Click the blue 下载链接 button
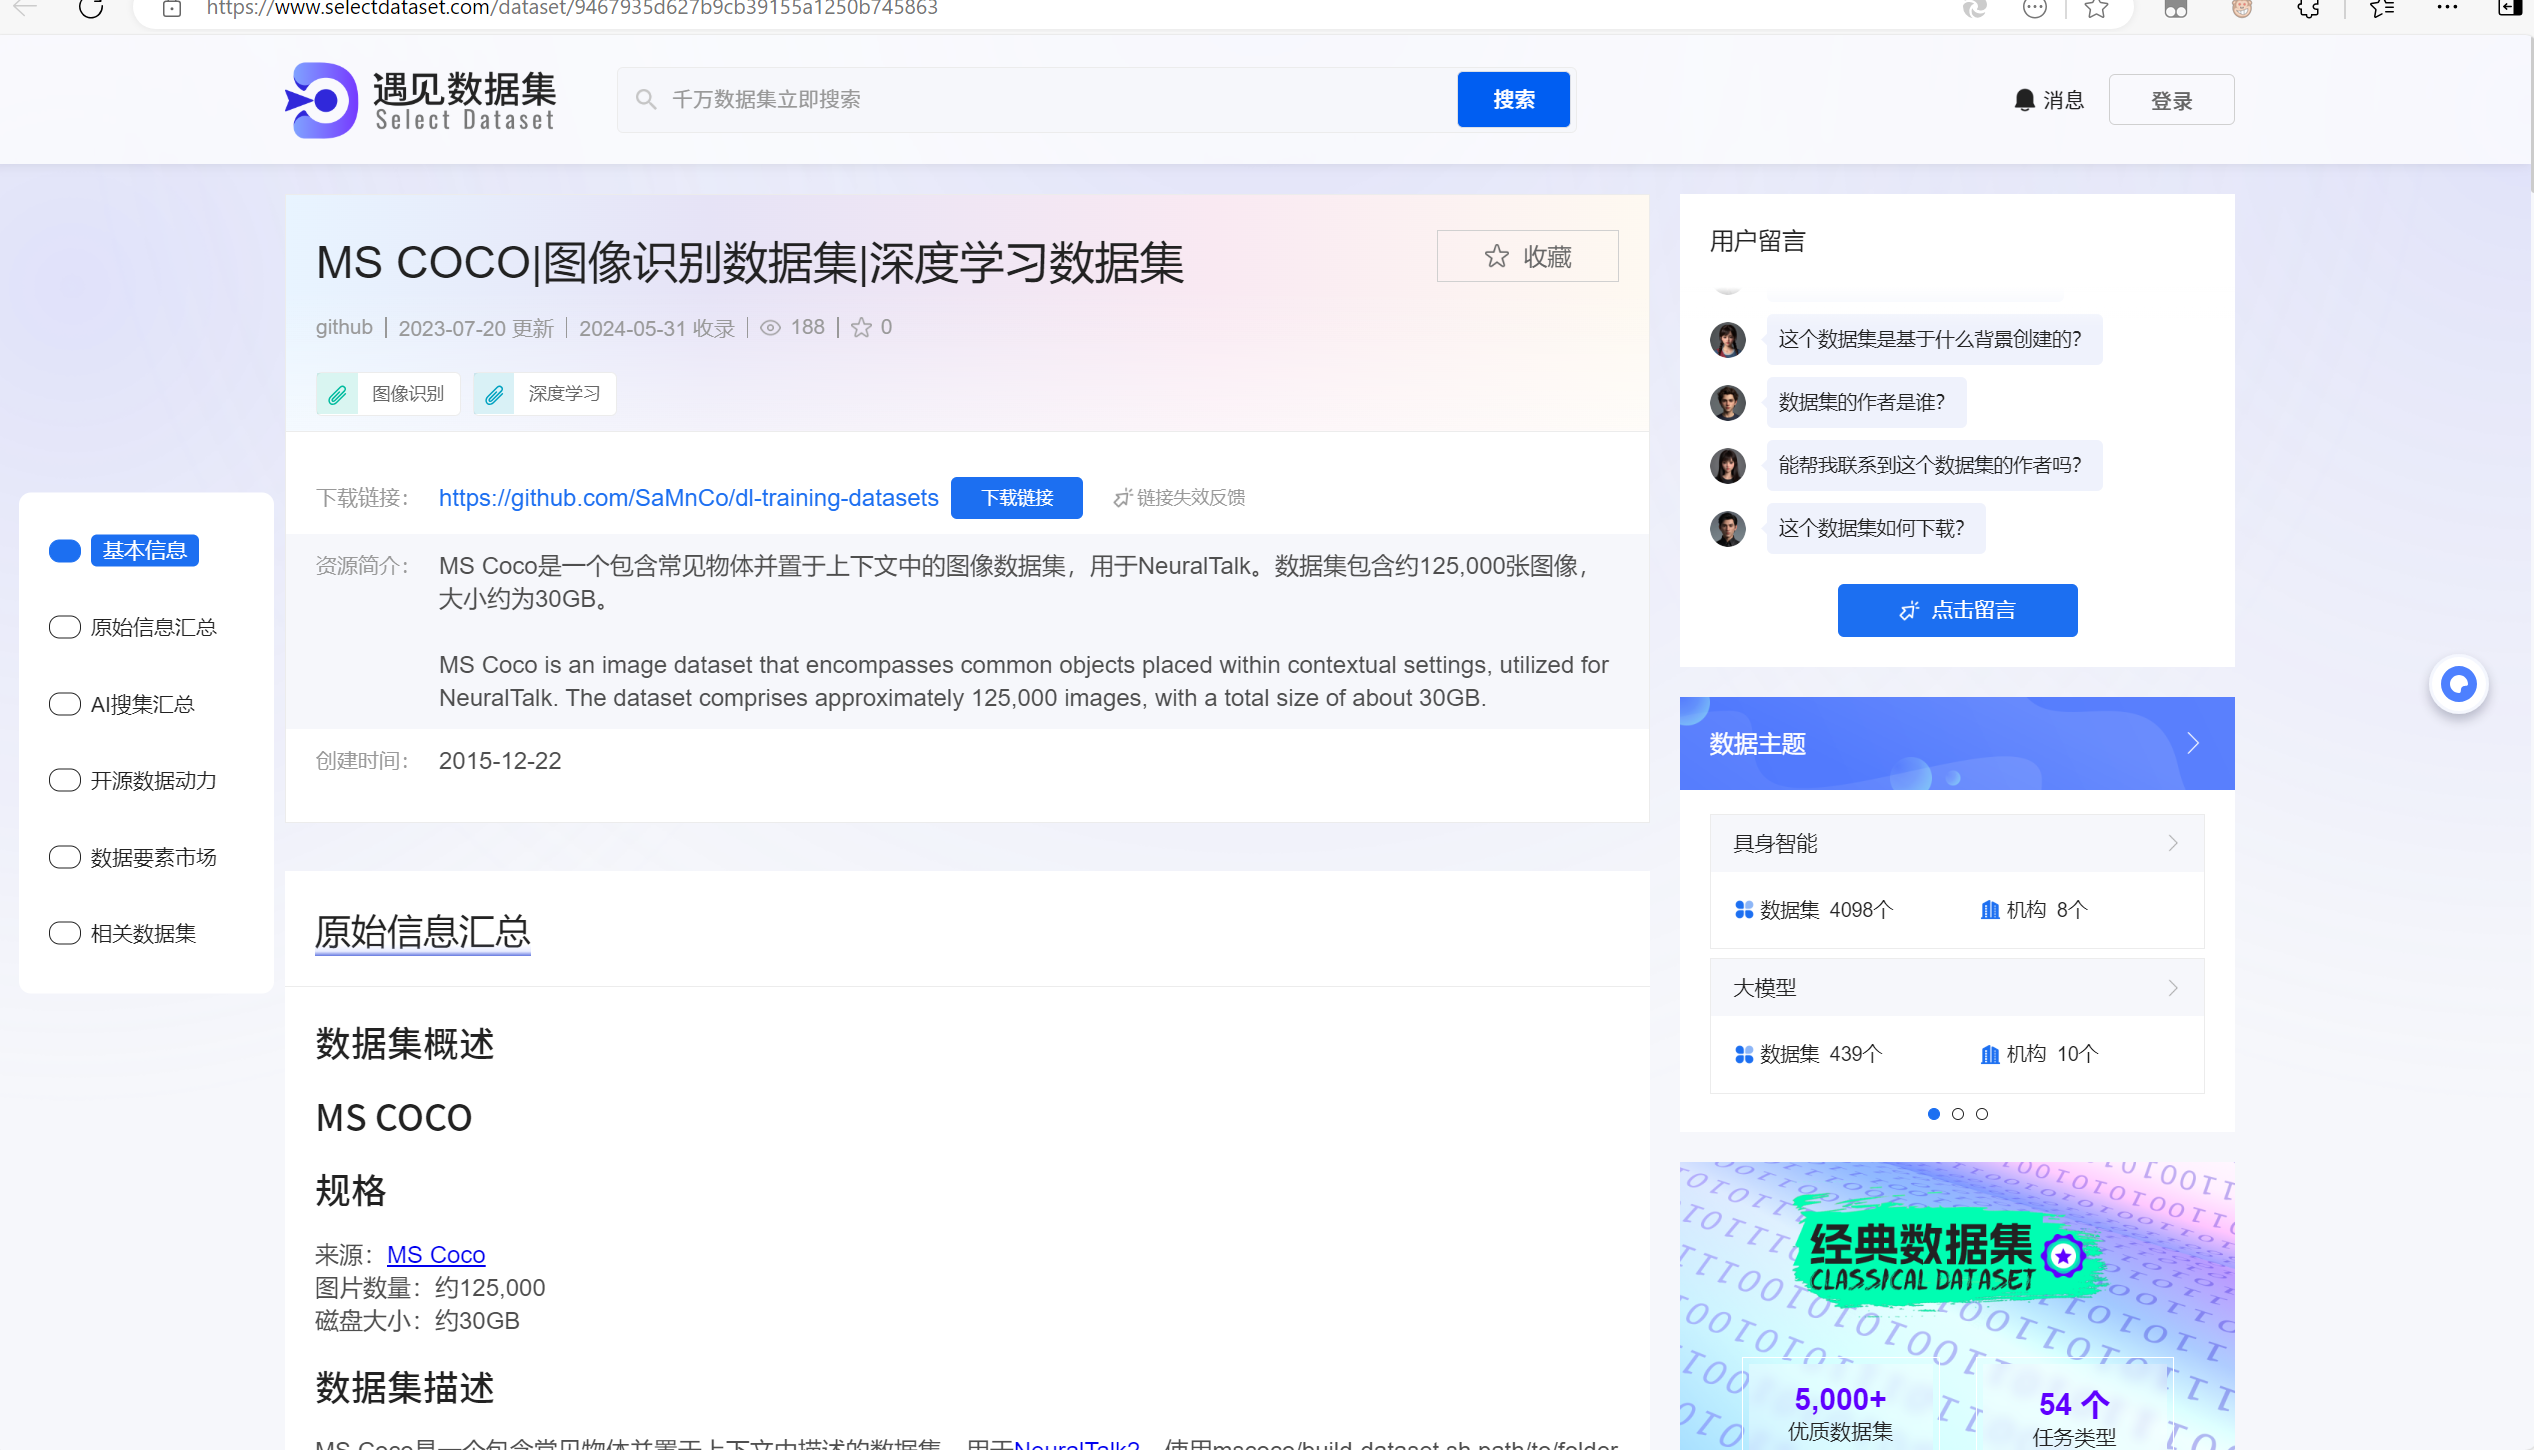Screen dimensions: 2534x1450 tap(1016, 498)
